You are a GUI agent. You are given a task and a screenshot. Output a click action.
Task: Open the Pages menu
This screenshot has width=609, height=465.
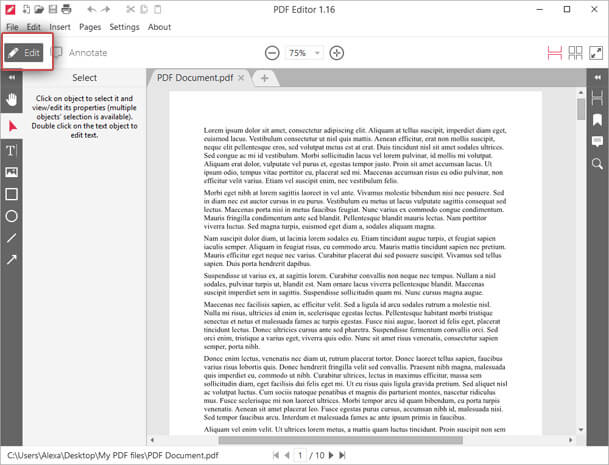(x=89, y=27)
